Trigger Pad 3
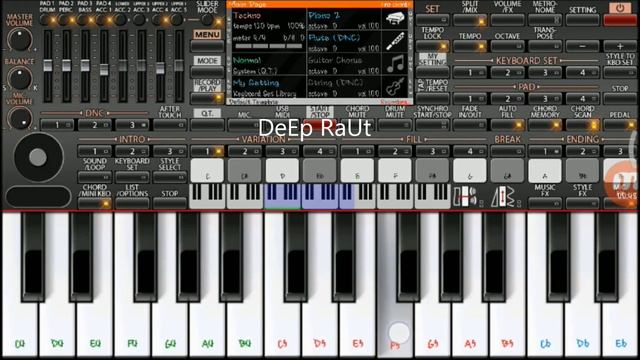640x360 pixels. click(545, 98)
